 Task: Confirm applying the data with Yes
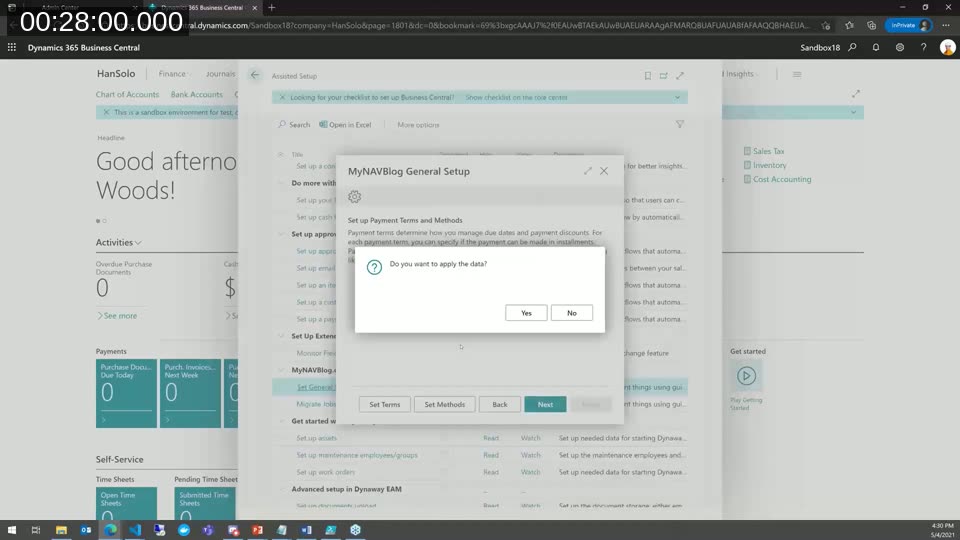pyautogui.click(x=526, y=313)
